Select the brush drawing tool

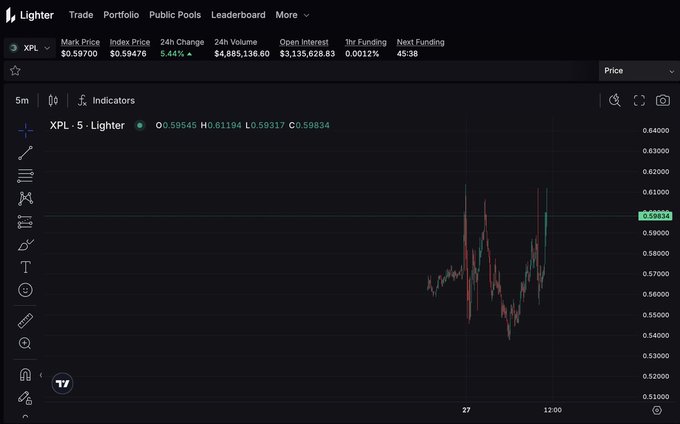click(26, 245)
